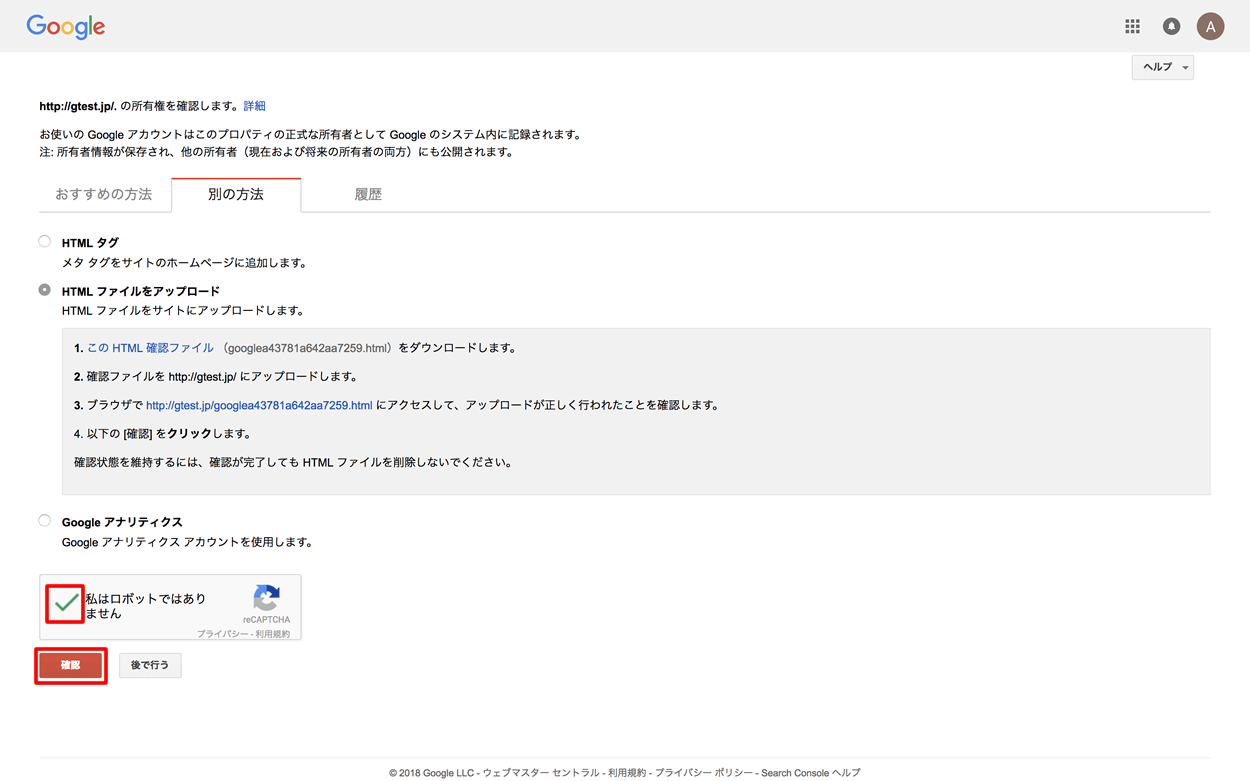Click the reCAPTCHA logo icon
This screenshot has height=781, width=1250.
click(x=266, y=598)
